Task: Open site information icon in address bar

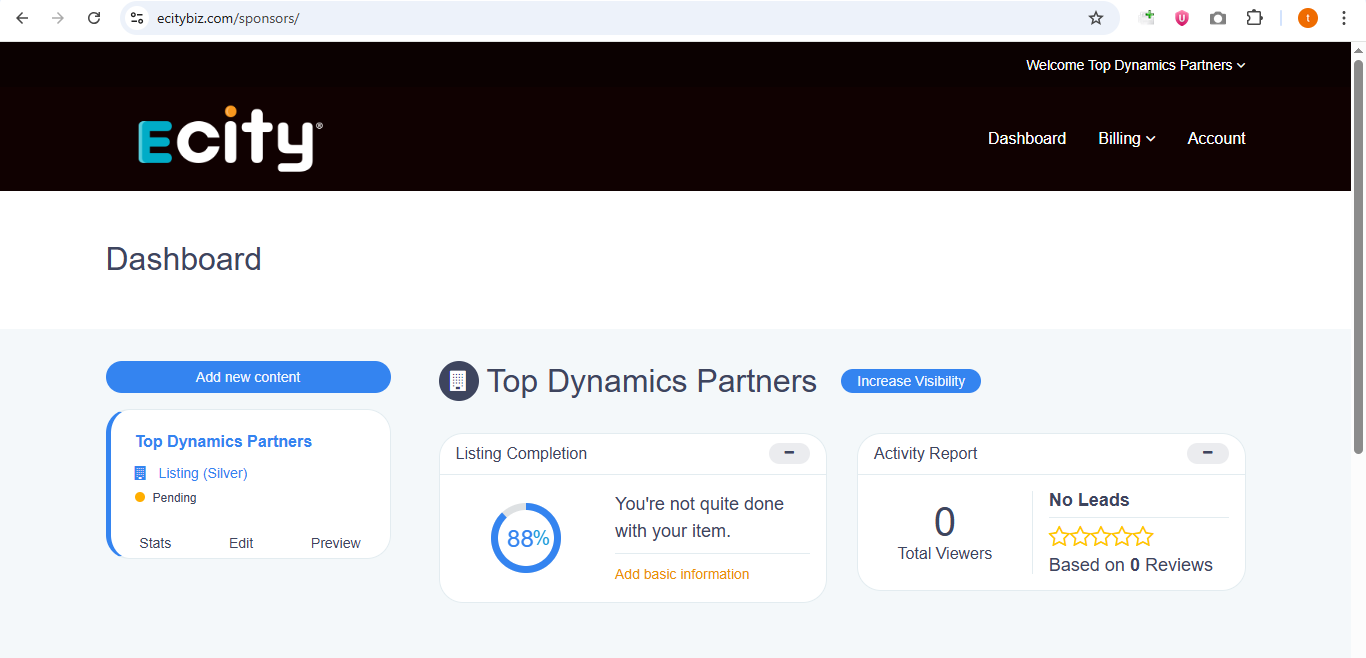Action: [x=138, y=18]
